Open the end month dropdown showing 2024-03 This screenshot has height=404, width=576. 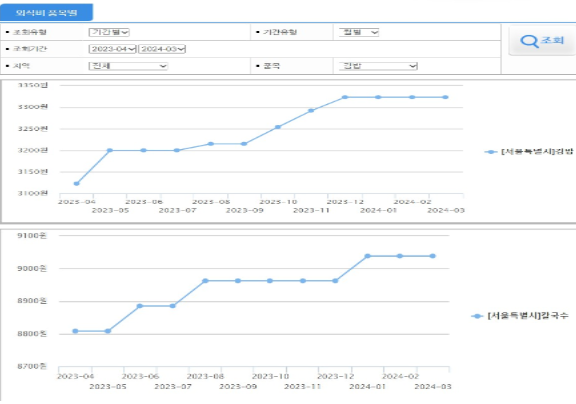coord(162,49)
